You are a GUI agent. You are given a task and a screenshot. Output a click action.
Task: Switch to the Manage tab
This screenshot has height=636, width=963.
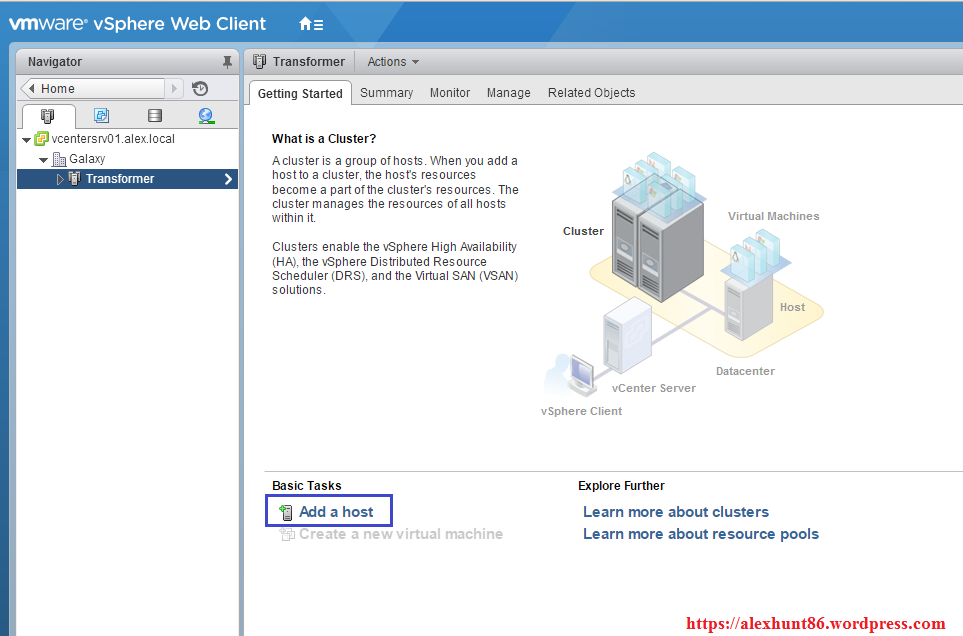tap(509, 93)
